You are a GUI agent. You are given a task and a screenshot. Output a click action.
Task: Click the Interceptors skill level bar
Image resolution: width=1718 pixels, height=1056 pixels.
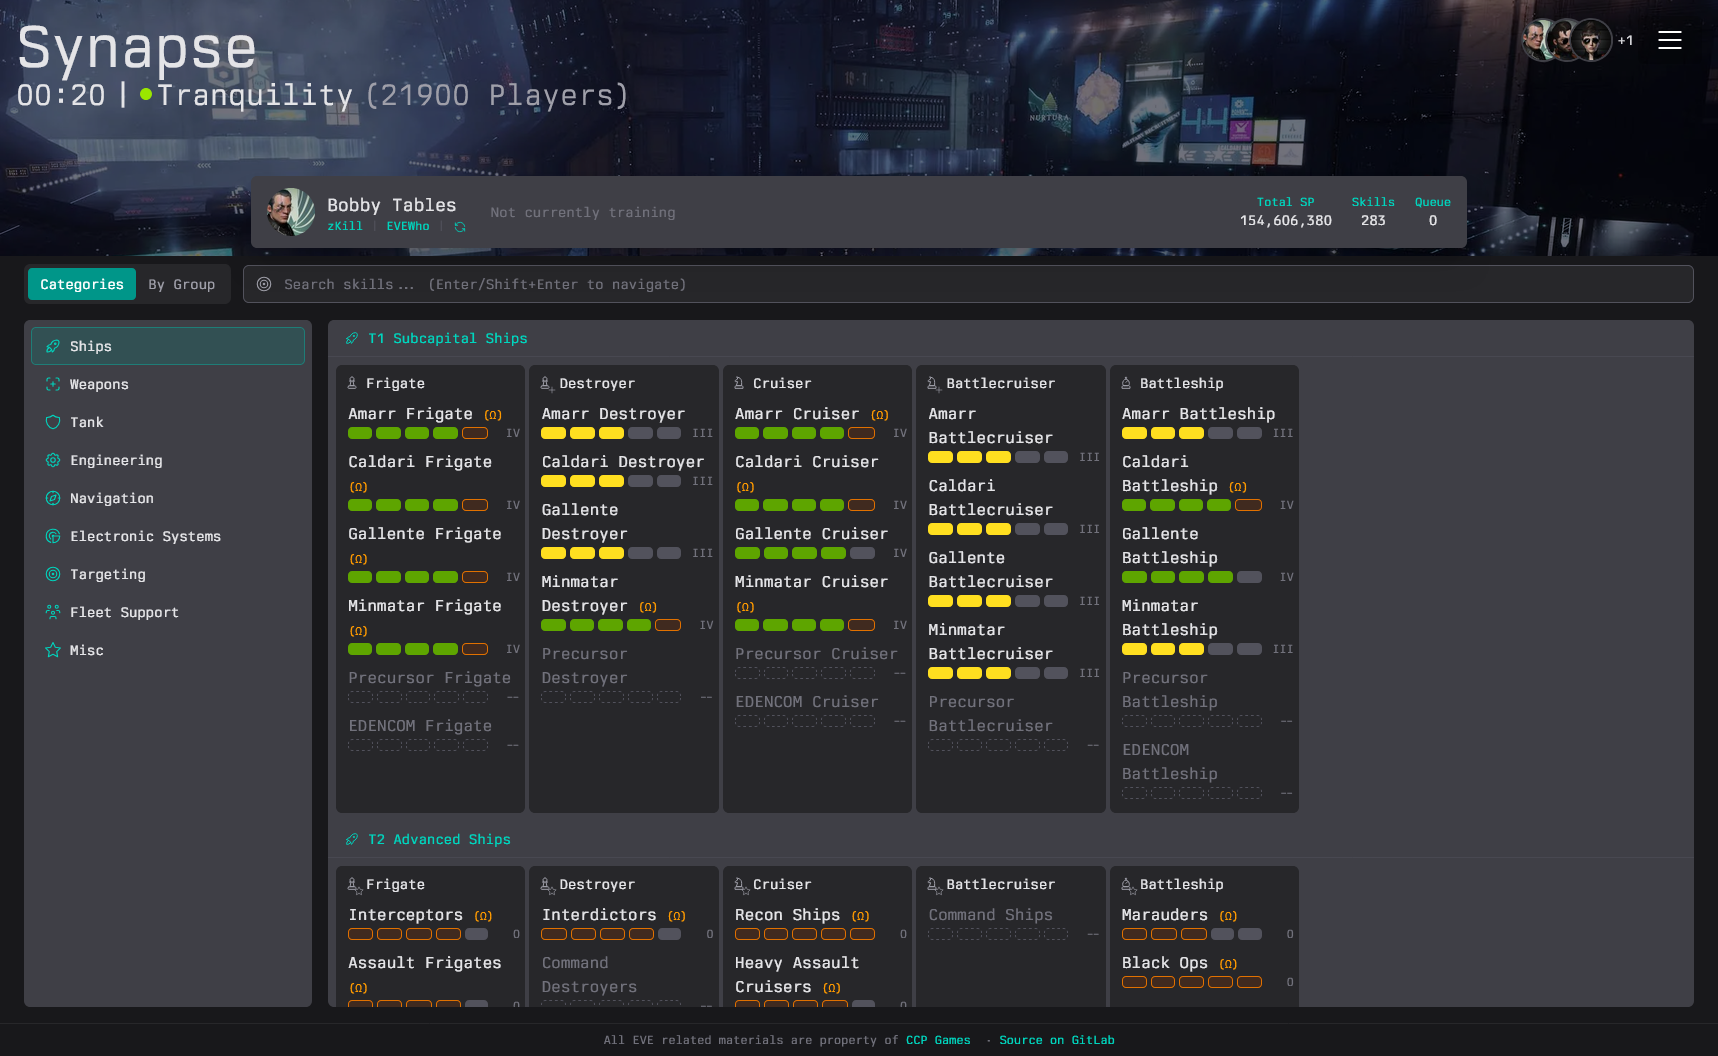[418, 934]
